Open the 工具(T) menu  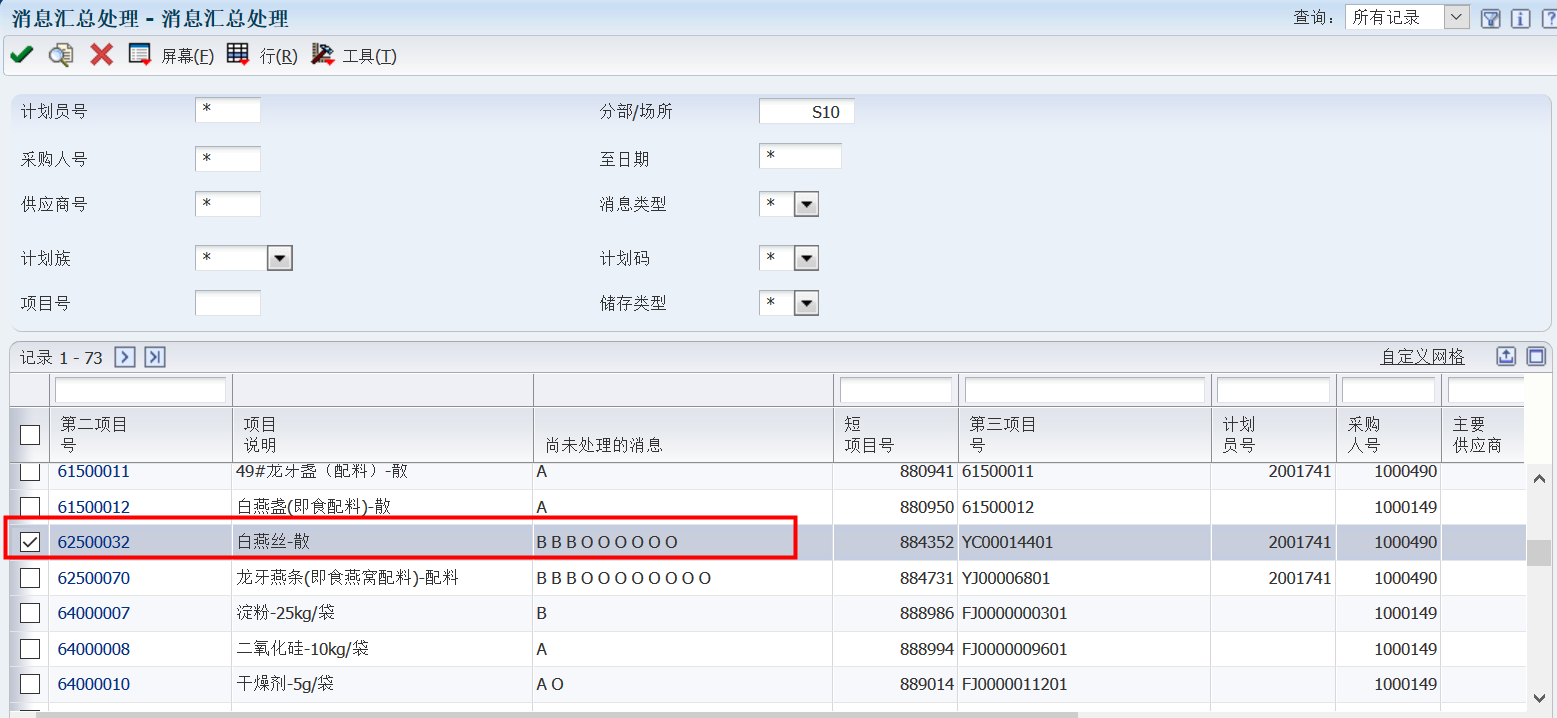click(369, 56)
